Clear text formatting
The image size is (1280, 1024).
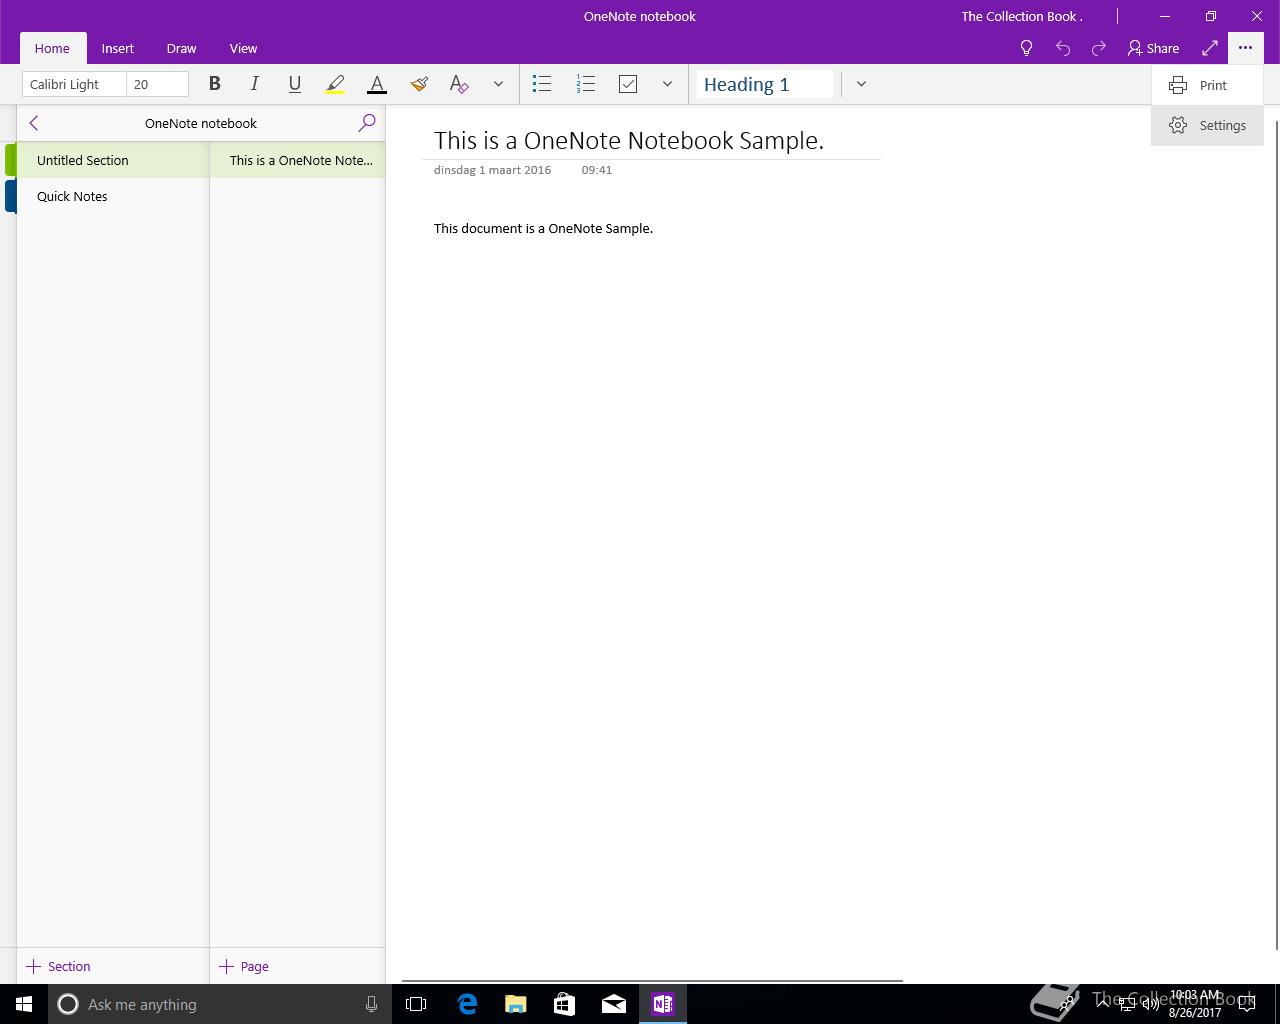(459, 84)
